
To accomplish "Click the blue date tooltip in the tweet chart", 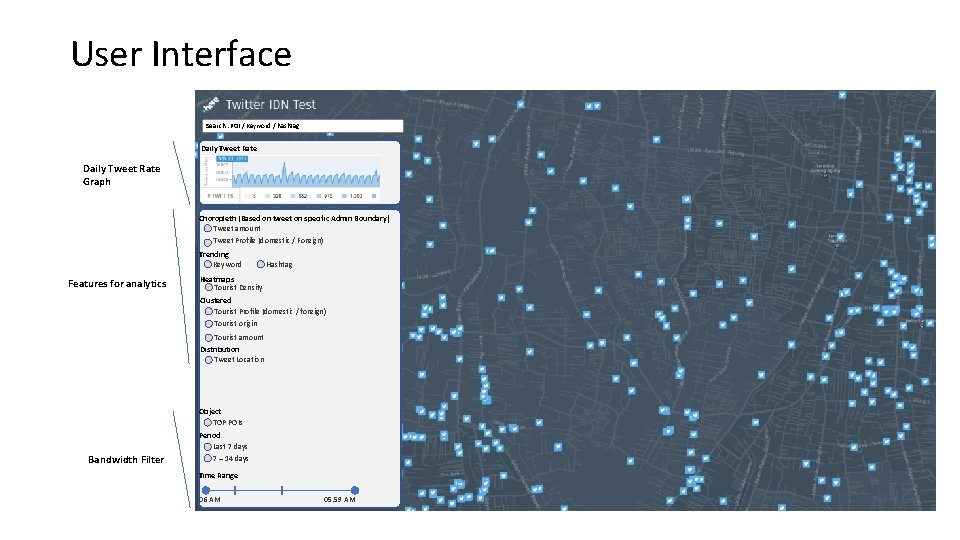I will pyautogui.click(x=232, y=159).
